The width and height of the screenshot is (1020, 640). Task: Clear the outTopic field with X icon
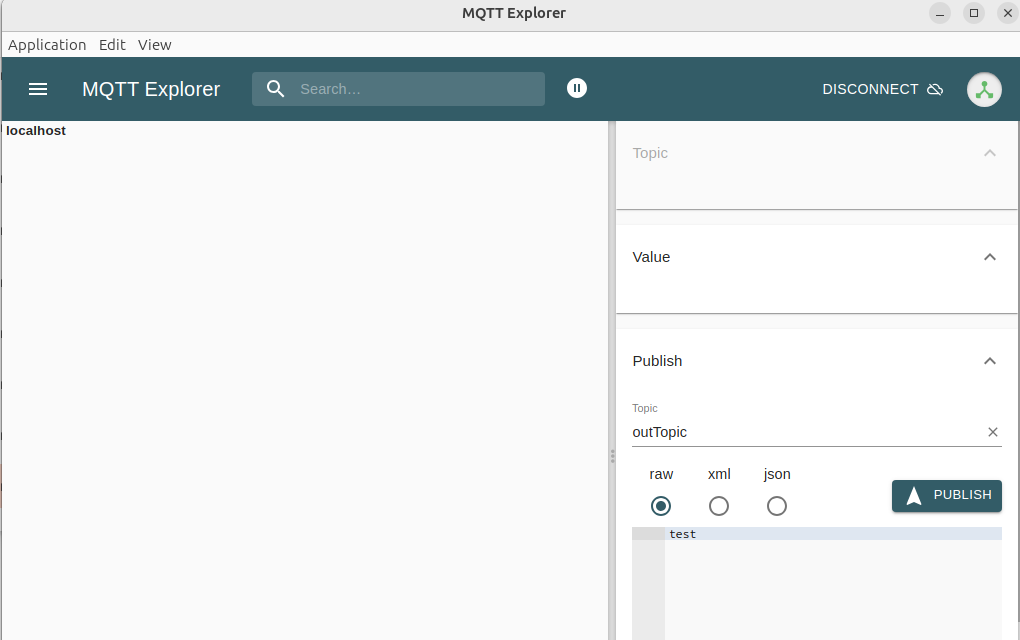(993, 432)
